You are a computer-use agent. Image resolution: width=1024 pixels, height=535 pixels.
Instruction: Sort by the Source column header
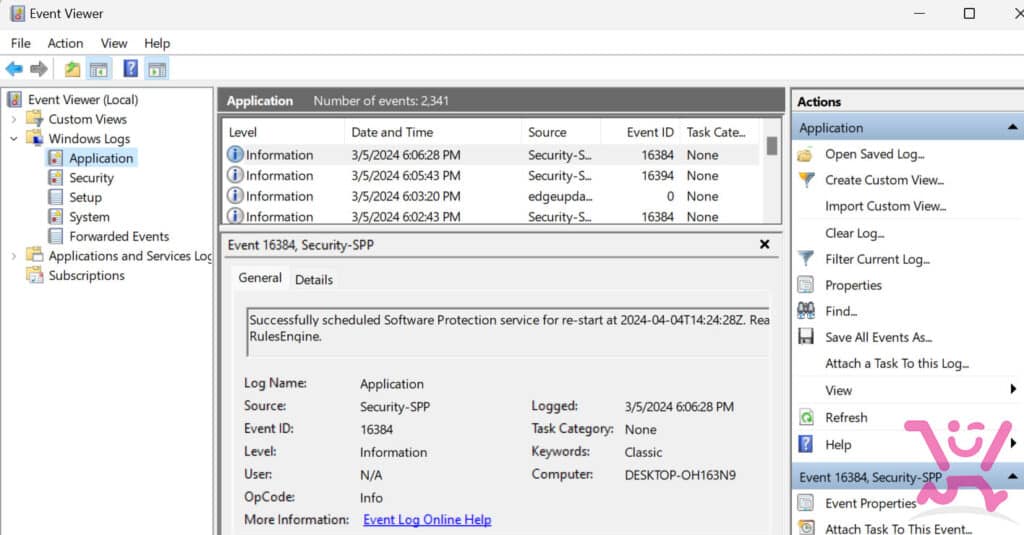coord(560,132)
